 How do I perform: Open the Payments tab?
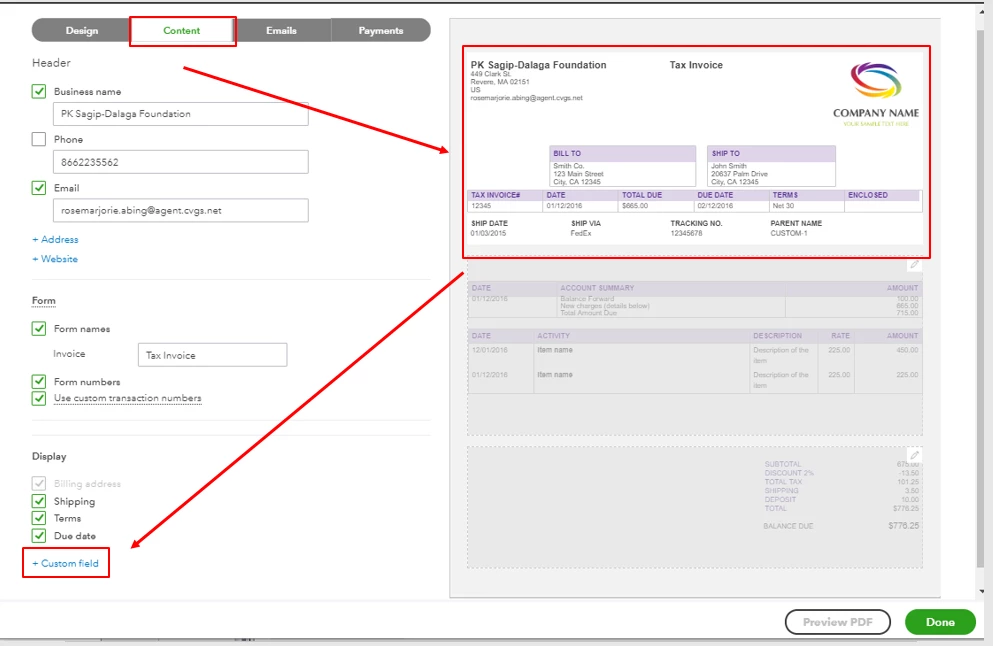[381, 30]
